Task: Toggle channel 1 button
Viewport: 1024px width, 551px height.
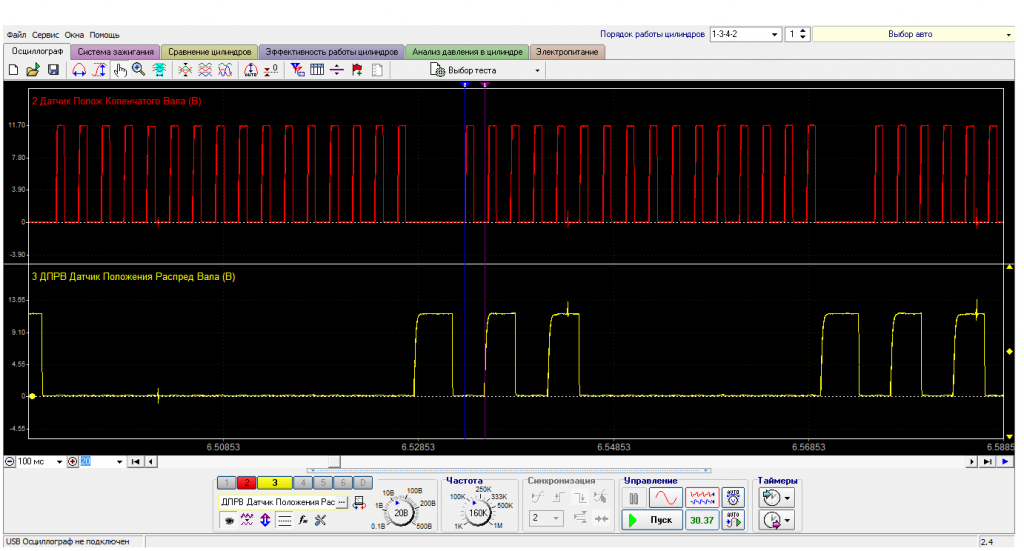Action: click(x=227, y=483)
